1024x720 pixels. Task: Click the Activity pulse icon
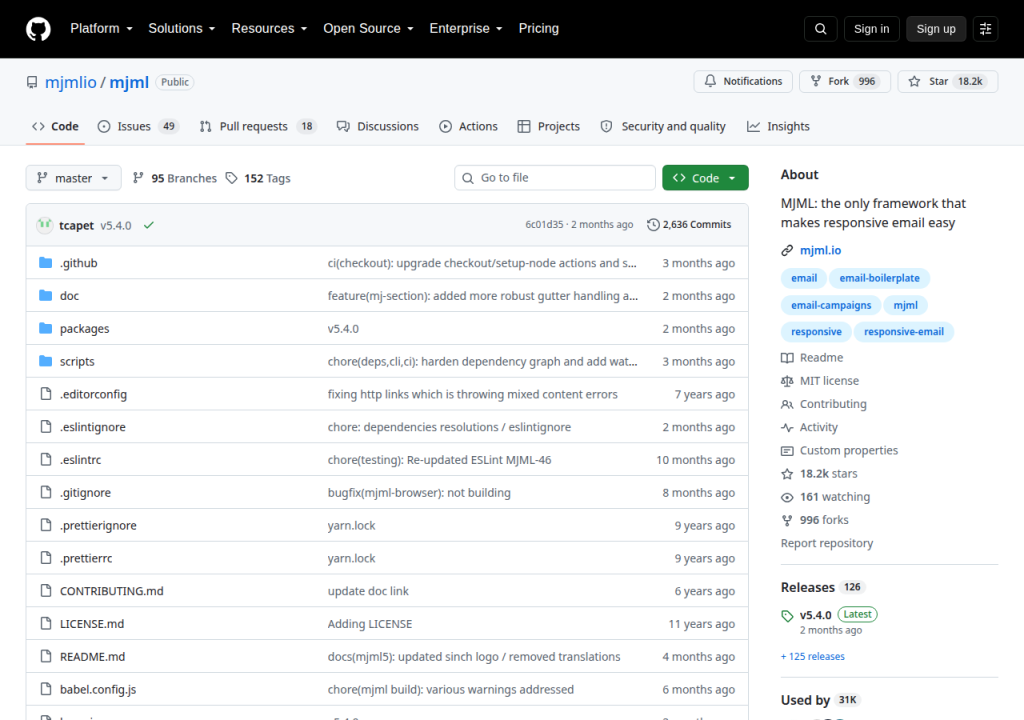(787, 427)
